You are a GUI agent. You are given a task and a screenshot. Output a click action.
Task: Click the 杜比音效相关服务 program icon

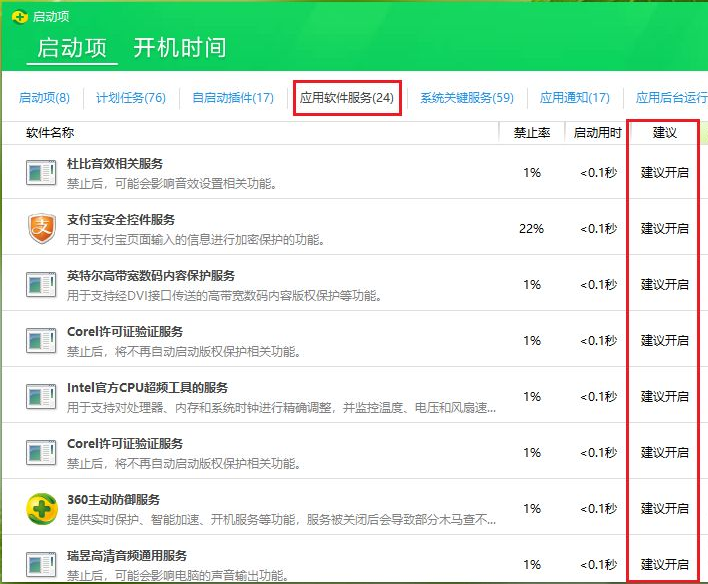(42, 173)
